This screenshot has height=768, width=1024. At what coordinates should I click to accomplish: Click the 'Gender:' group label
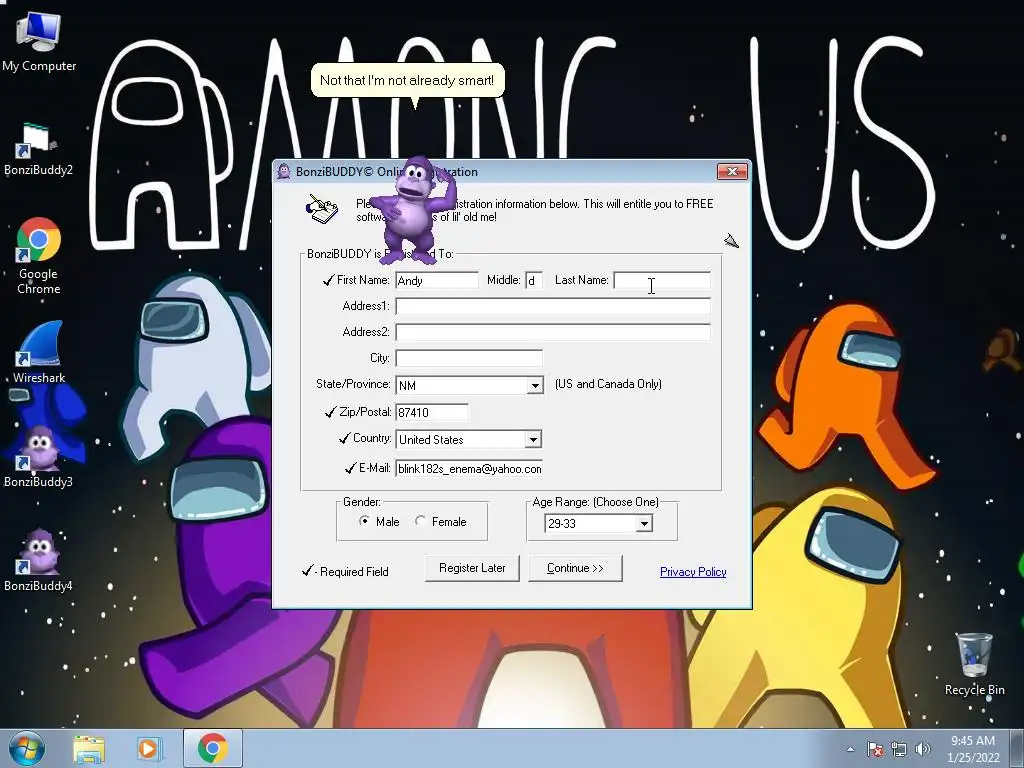[362, 502]
